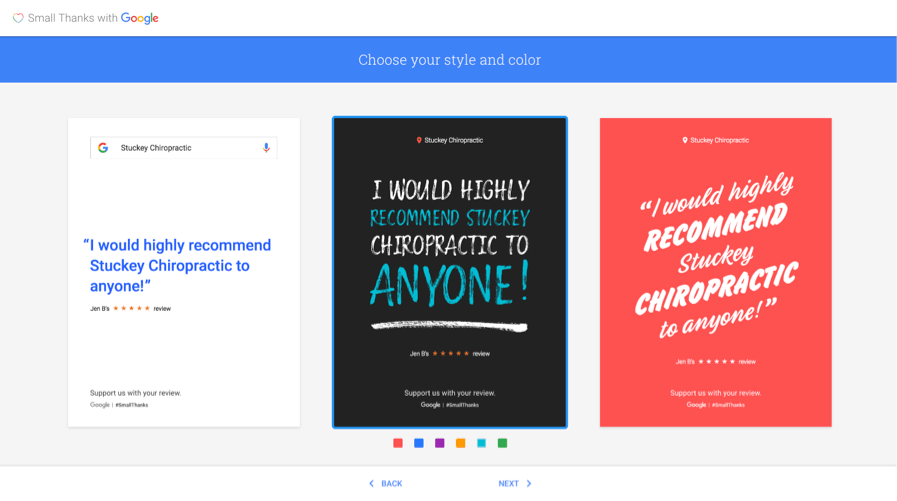
Task: Click '#SmallThanks' on white poster
Action: (x=132, y=405)
